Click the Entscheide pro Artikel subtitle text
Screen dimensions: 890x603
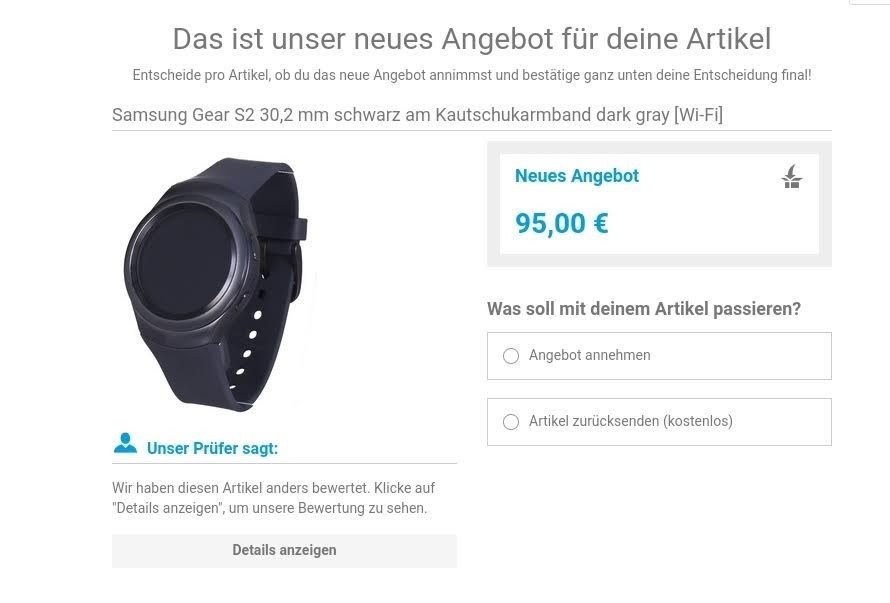point(472,75)
